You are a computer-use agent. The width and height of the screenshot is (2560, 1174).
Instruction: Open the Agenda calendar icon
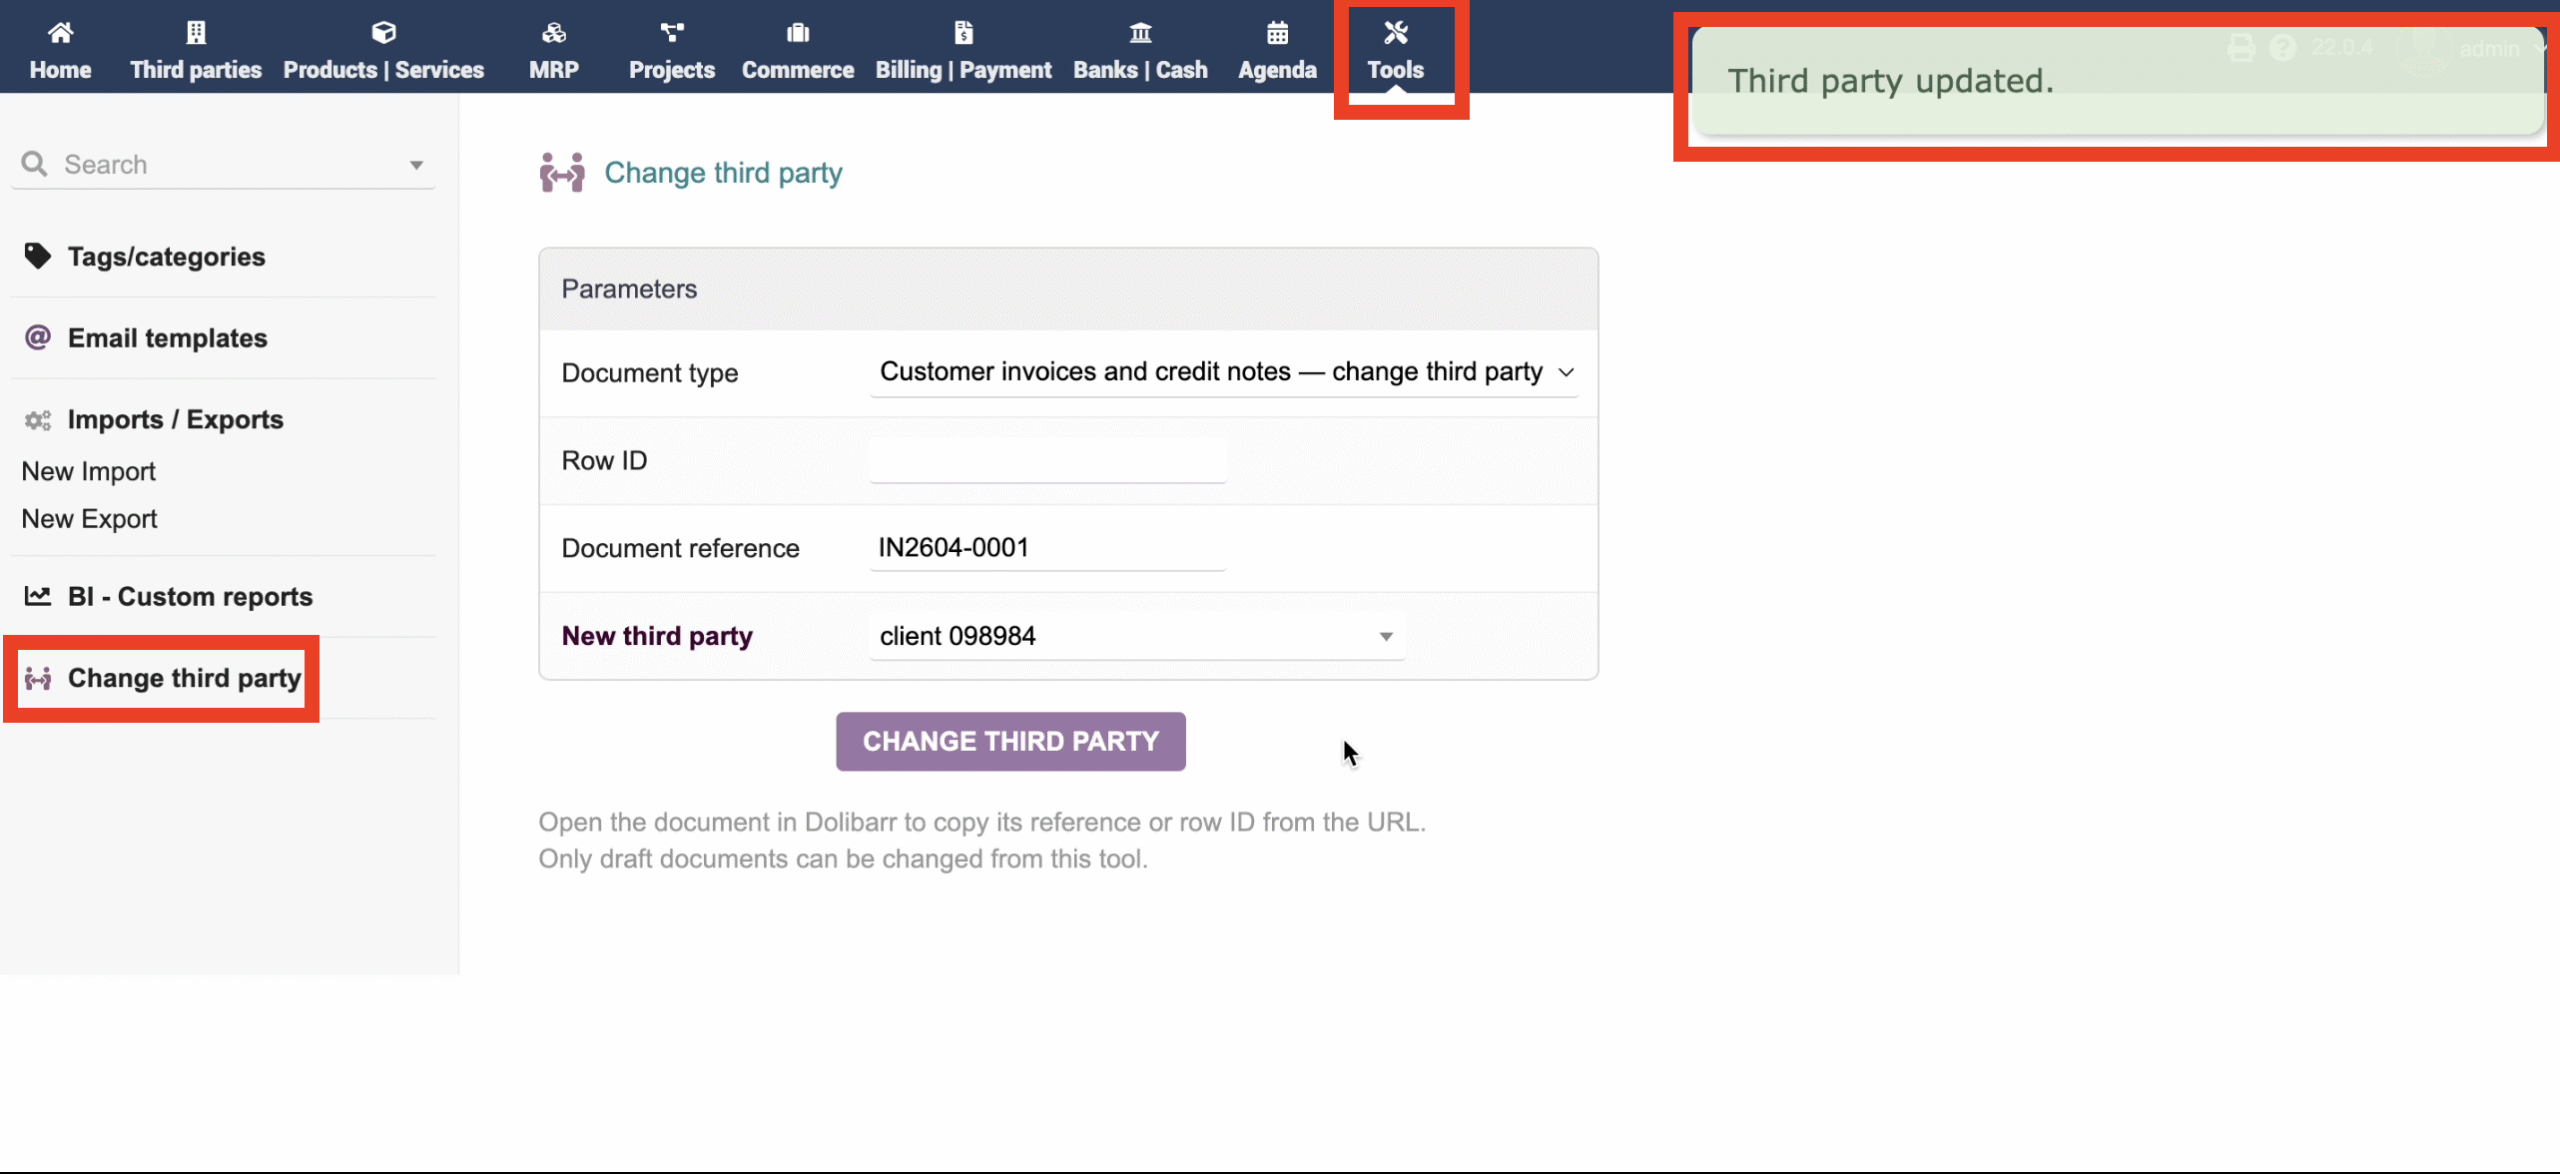coord(1277,32)
